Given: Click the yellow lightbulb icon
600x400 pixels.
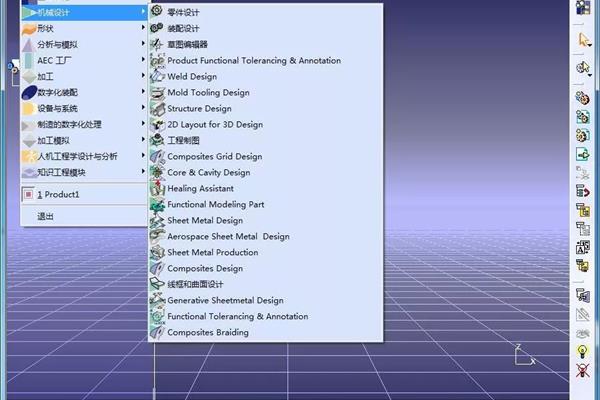Looking at the screenshot, I should tap(582, 351).
